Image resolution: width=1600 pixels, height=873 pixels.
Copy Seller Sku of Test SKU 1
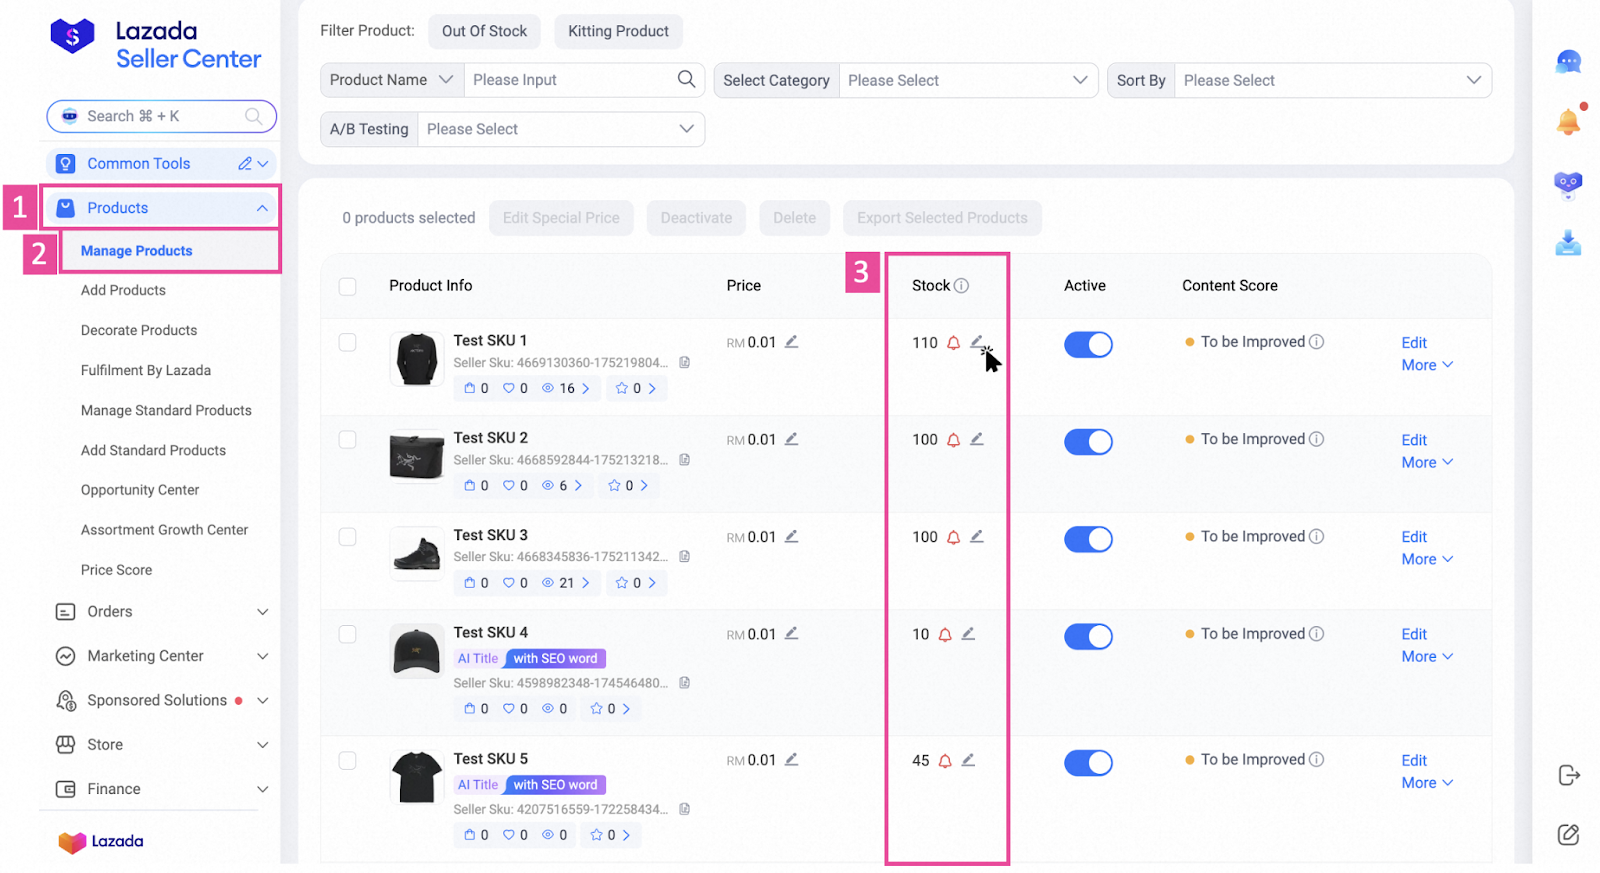pos(685,363)
